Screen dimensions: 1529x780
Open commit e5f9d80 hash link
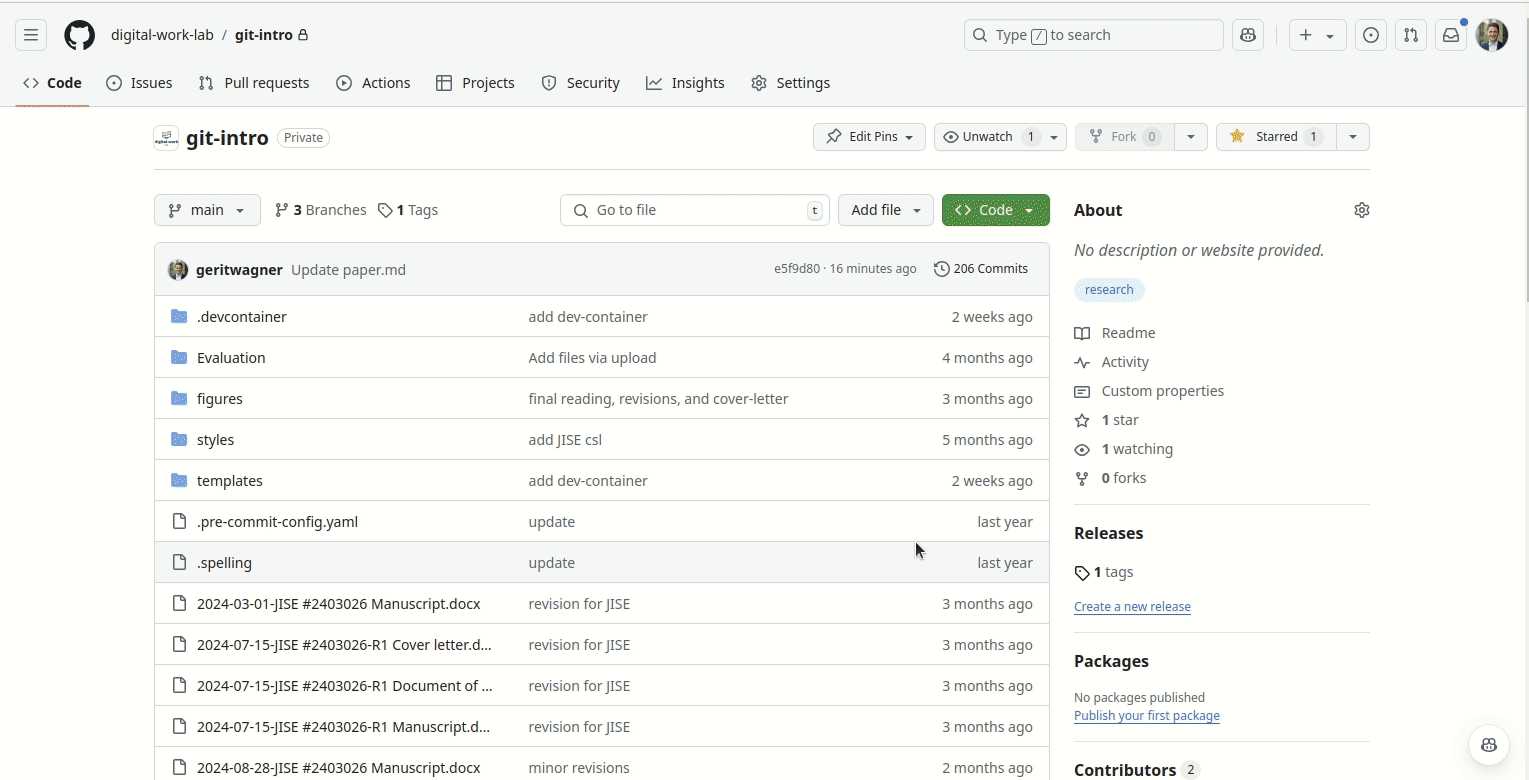tap(797, 269)
